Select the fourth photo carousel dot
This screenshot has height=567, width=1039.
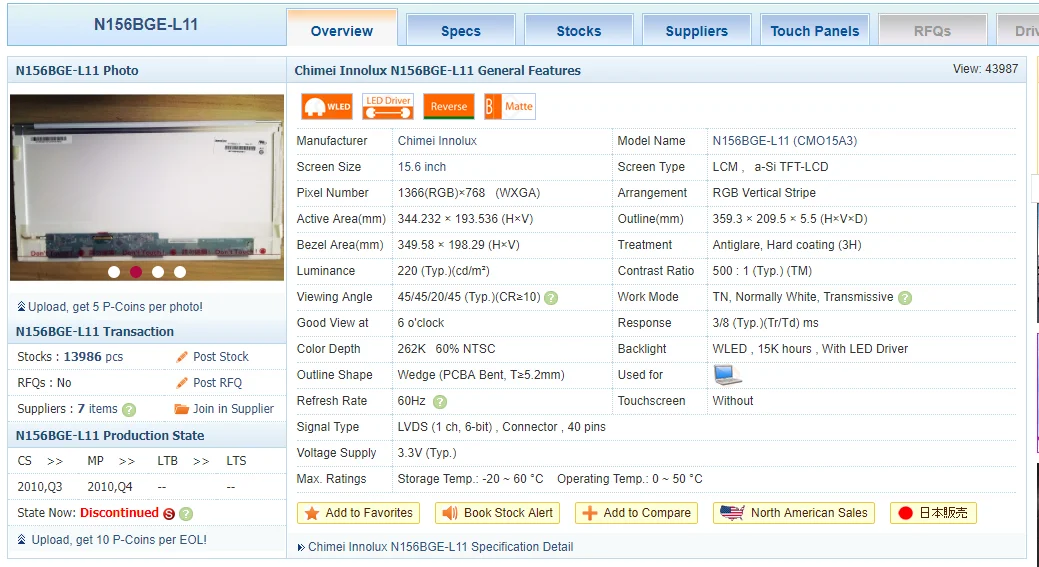[180, 272]
